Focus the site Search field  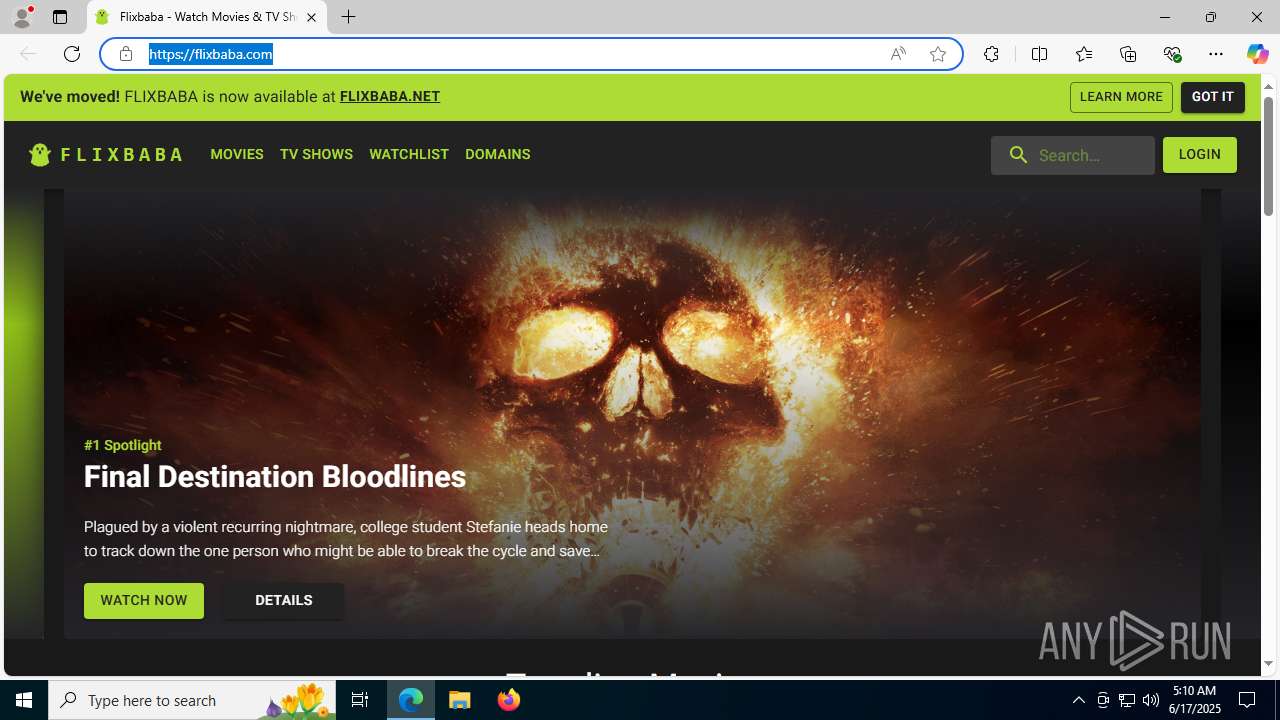point(1073,155)
